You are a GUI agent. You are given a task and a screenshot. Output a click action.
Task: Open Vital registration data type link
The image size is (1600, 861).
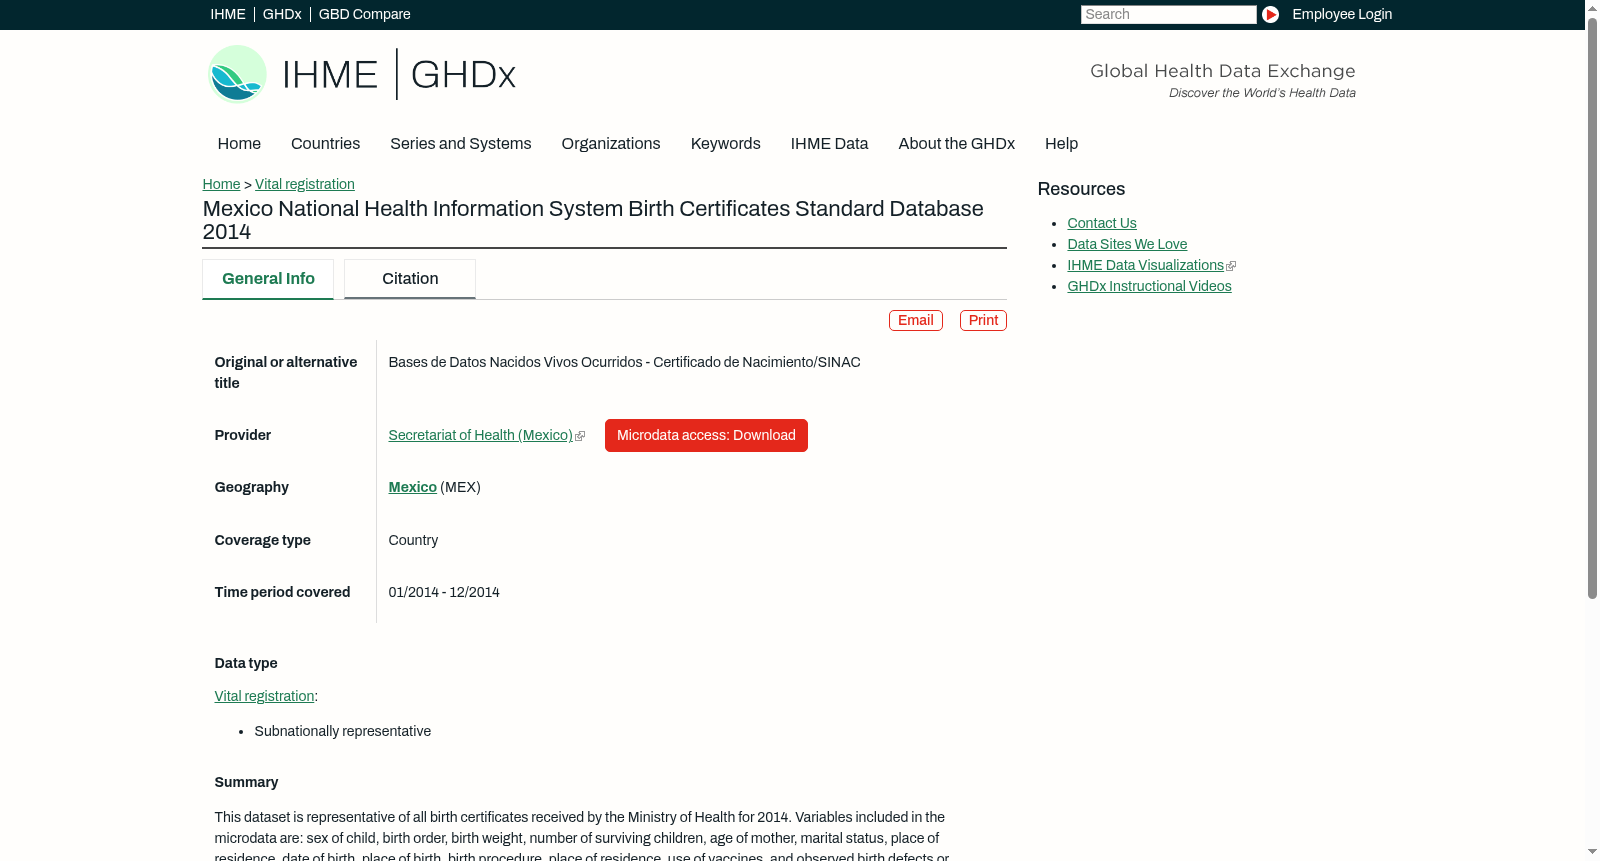264,696
